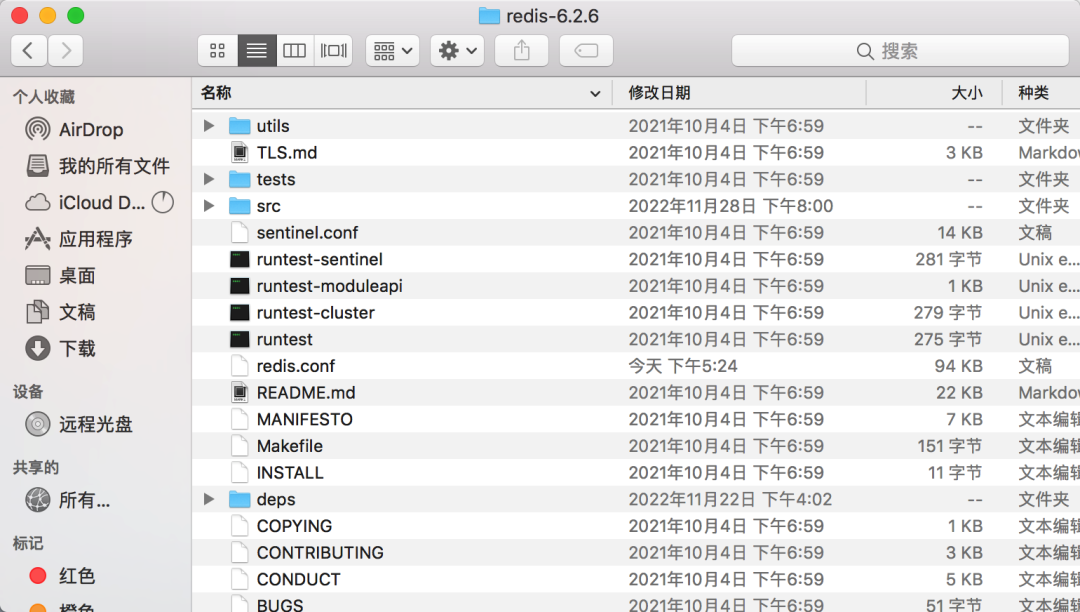The width and height of the screenshot is (1080, 612).
Task: Focus the 搜索 search field
Action: (x=900, y=51)
